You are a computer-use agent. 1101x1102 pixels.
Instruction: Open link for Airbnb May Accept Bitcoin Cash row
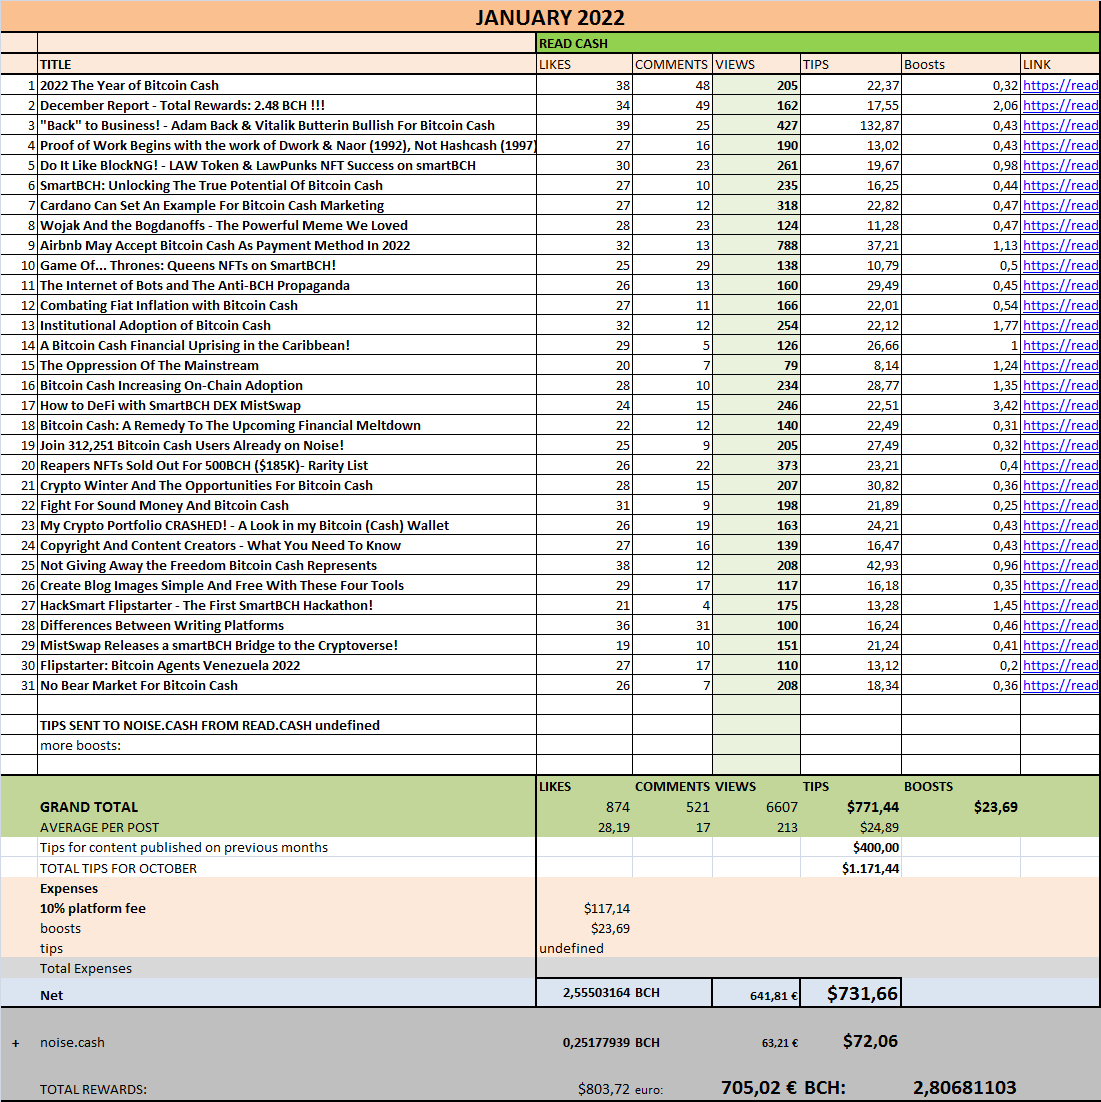1060,245
